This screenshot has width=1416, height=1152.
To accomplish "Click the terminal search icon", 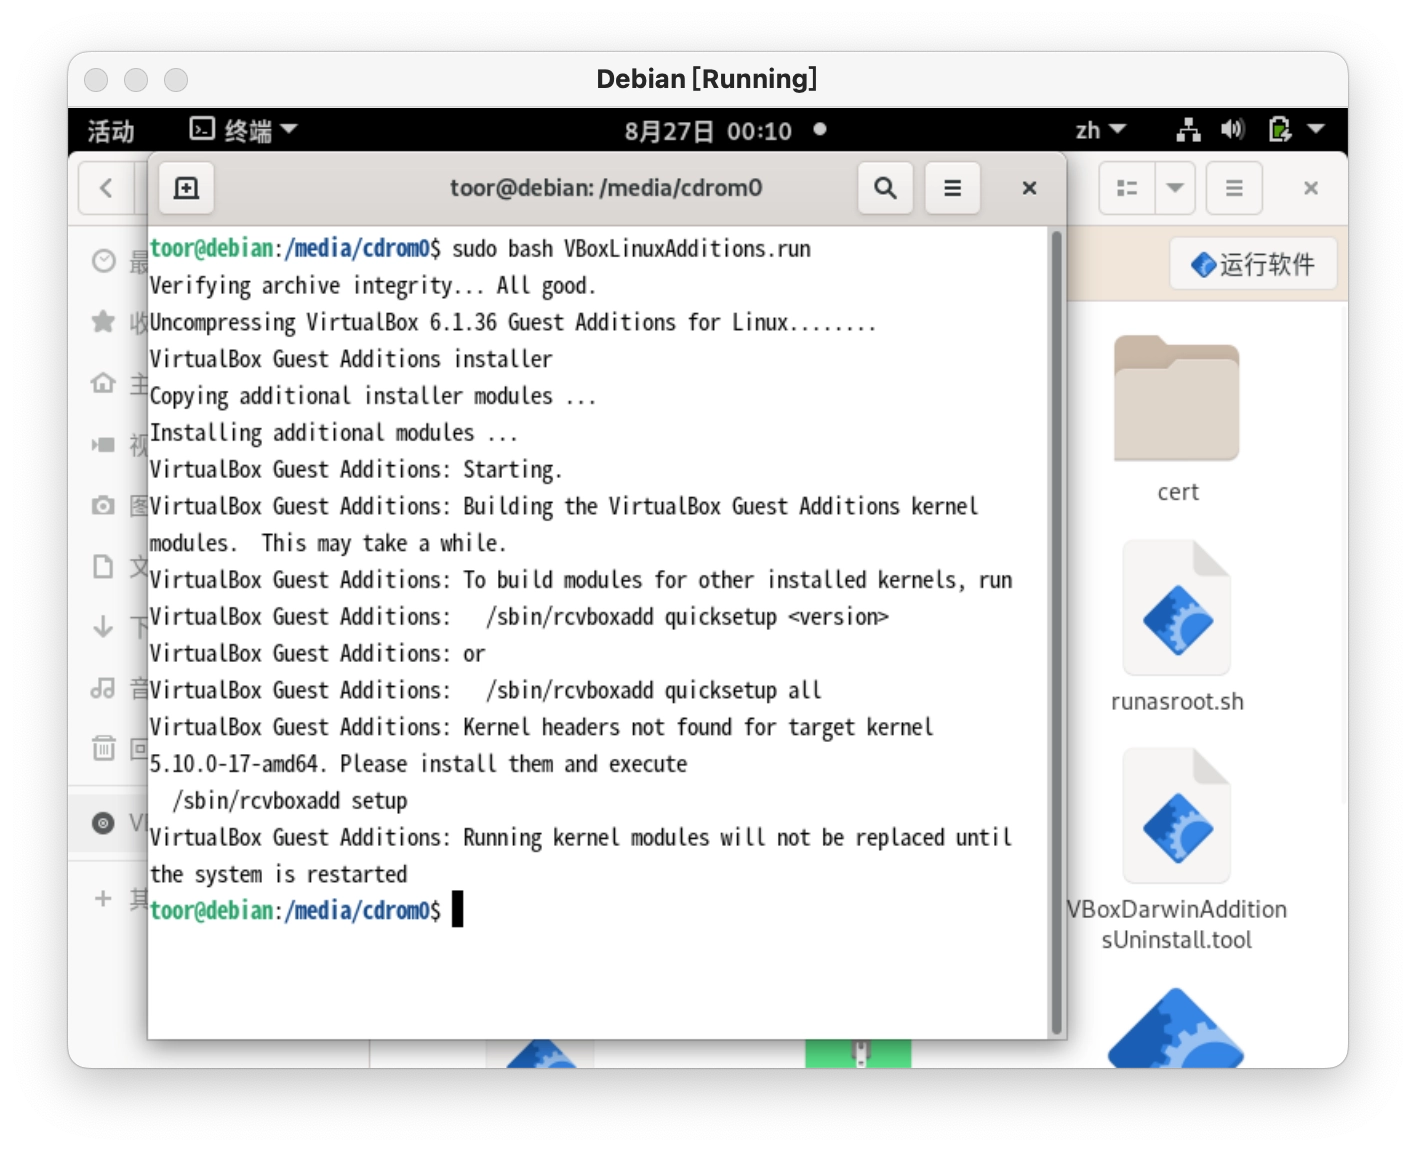I will [x=885, y=188].
